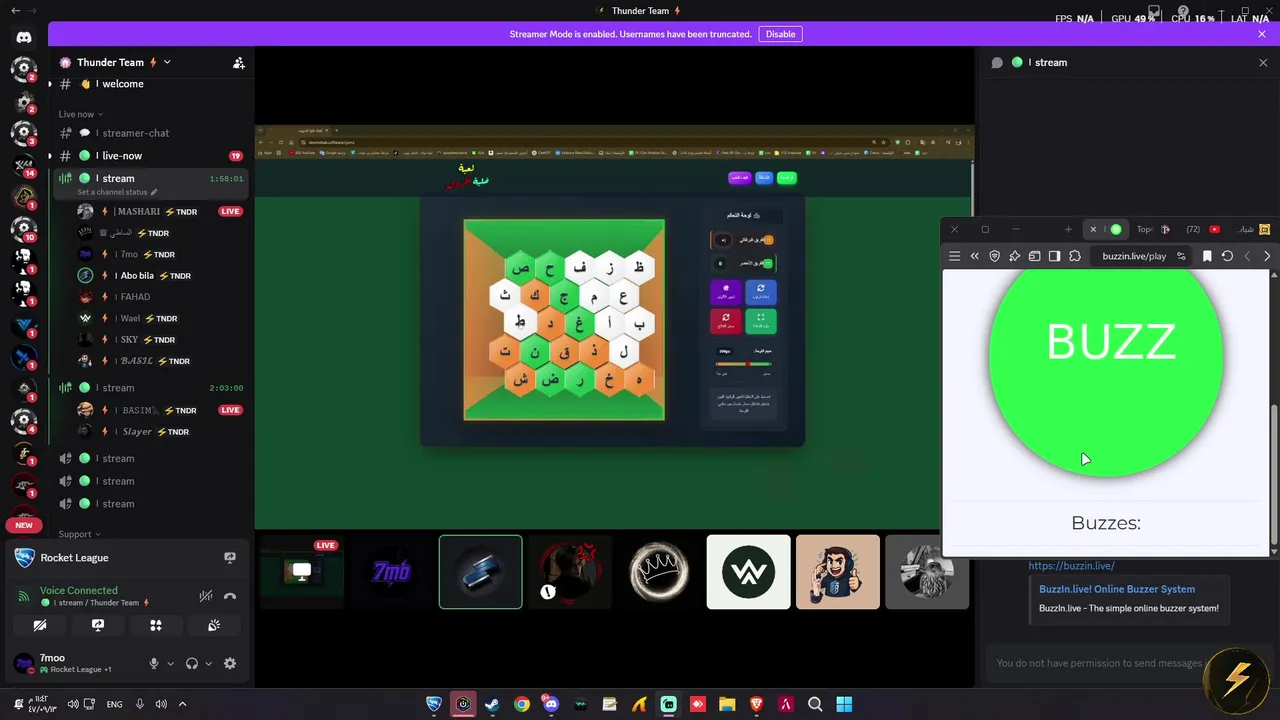Disconnect from voice with the hang-up icon

point(230,596)
